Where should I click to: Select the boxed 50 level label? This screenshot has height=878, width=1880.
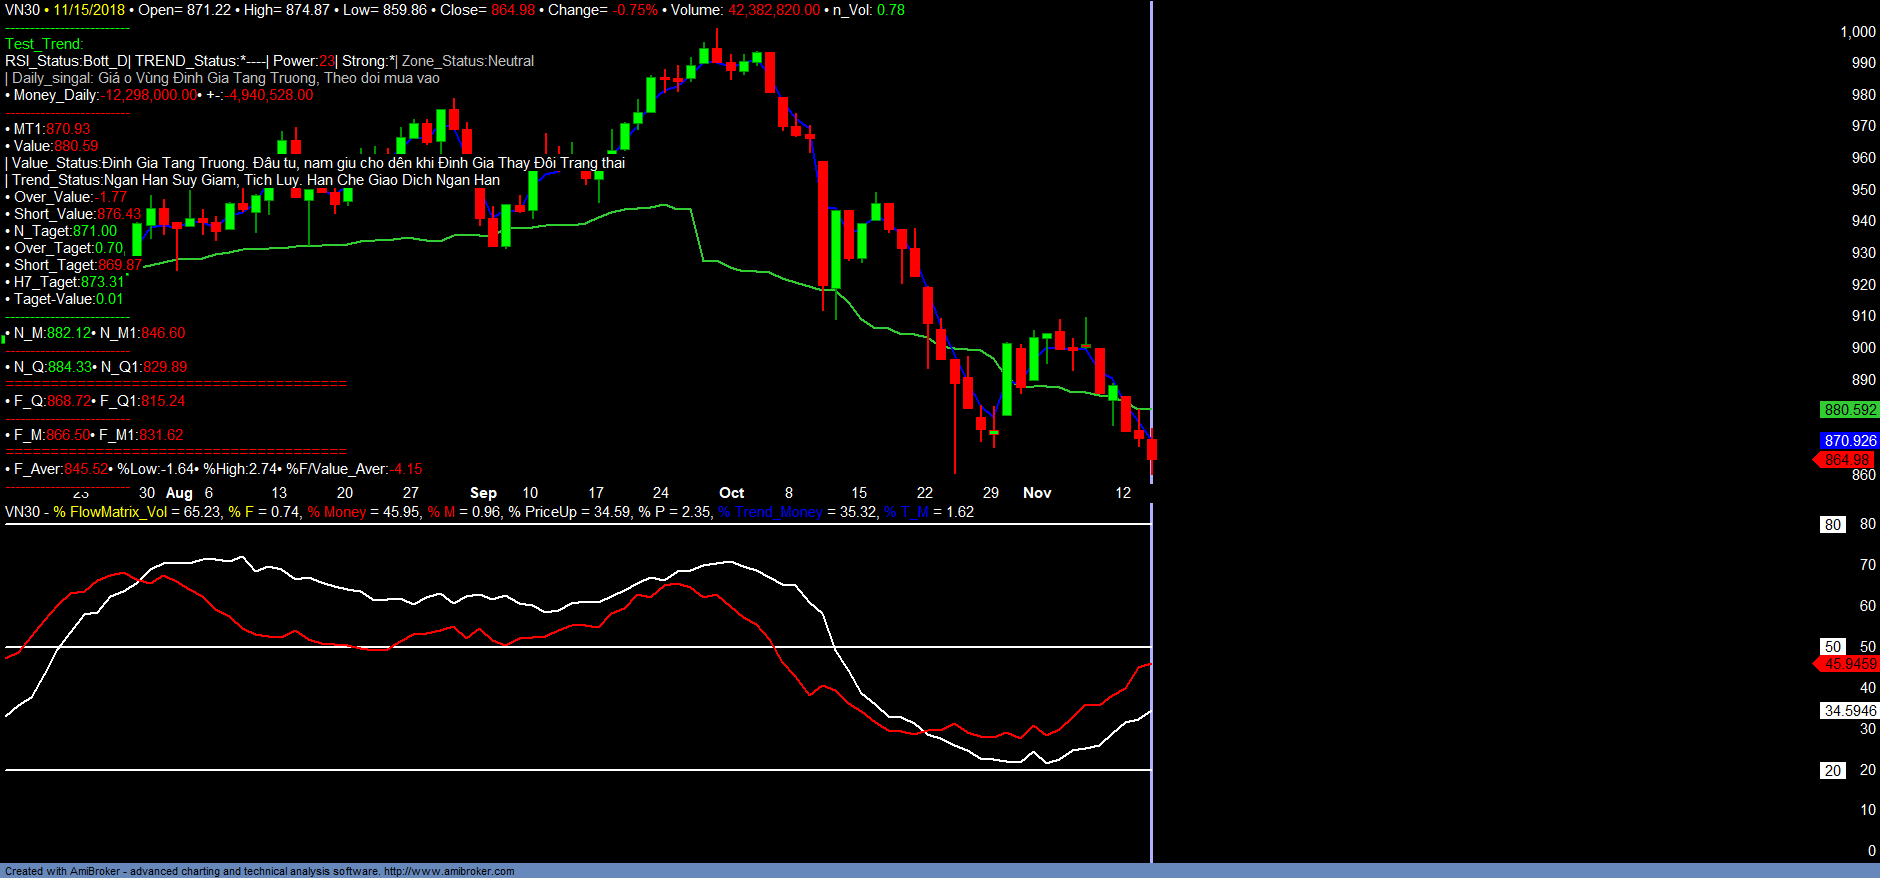pos(1832,647)
